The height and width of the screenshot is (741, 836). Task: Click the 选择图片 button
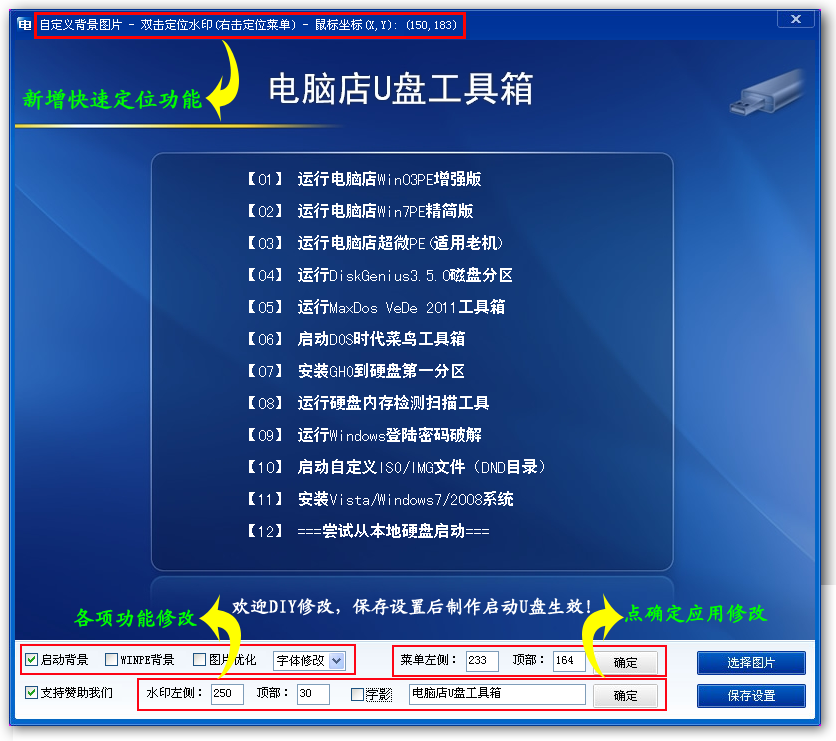click(751, 663)
